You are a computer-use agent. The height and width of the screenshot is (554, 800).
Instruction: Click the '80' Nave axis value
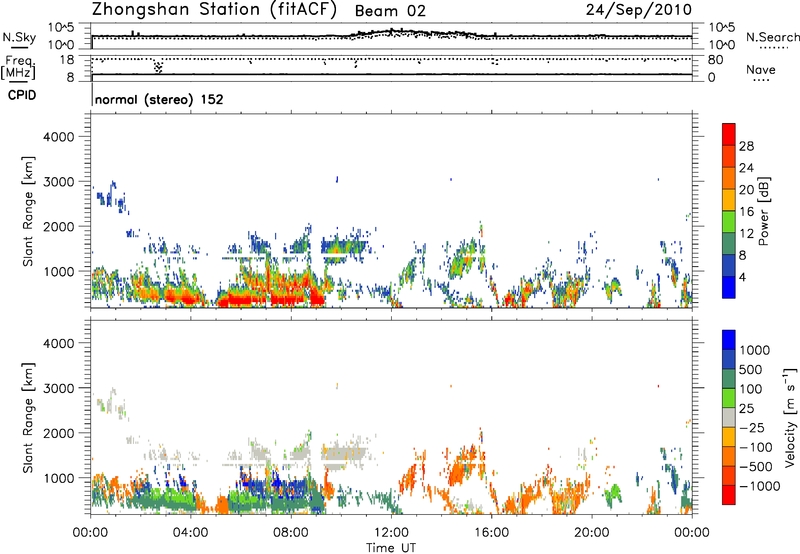[x=715, y=60]
